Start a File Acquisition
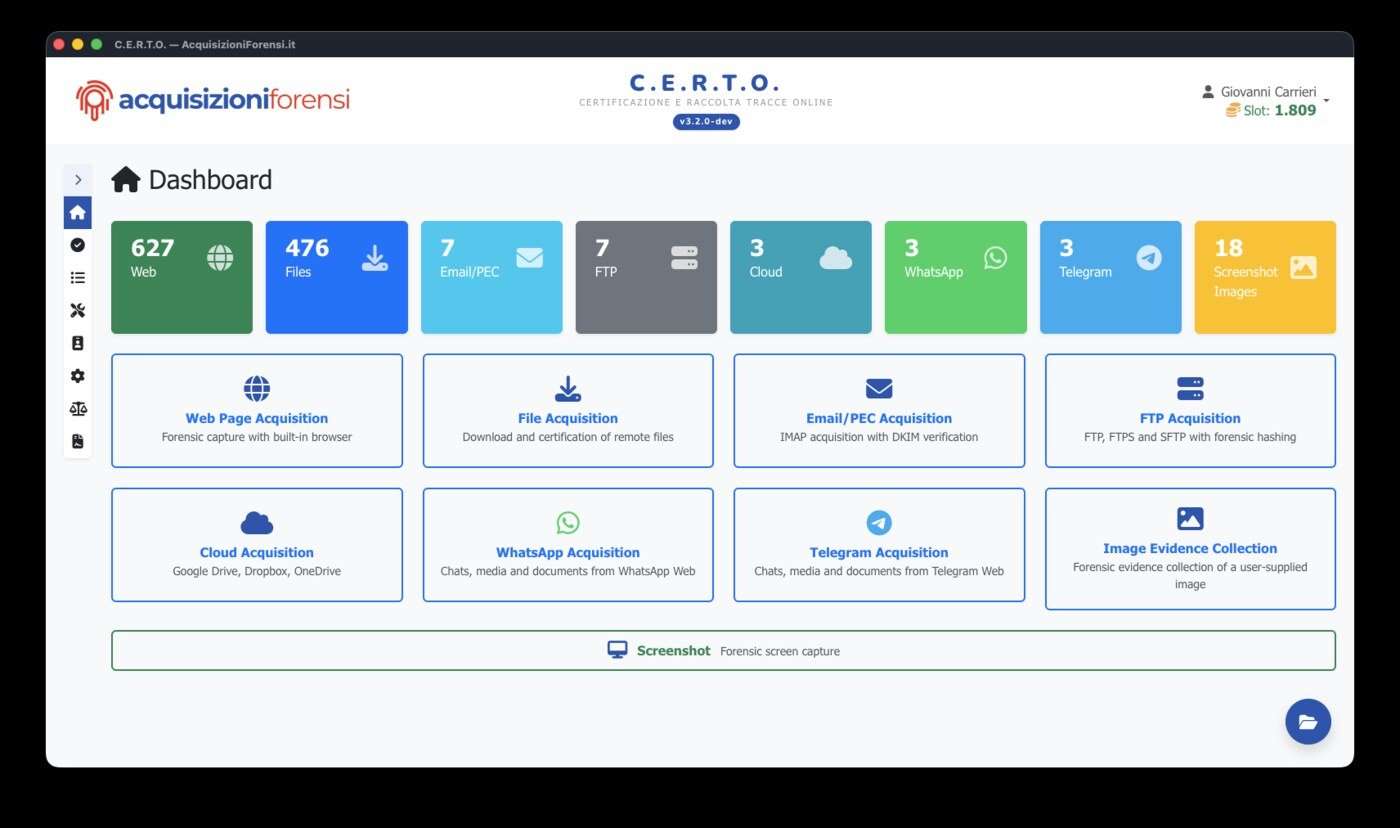The image size is (1400, 828). pyautogui.click(x=568, y=410)
